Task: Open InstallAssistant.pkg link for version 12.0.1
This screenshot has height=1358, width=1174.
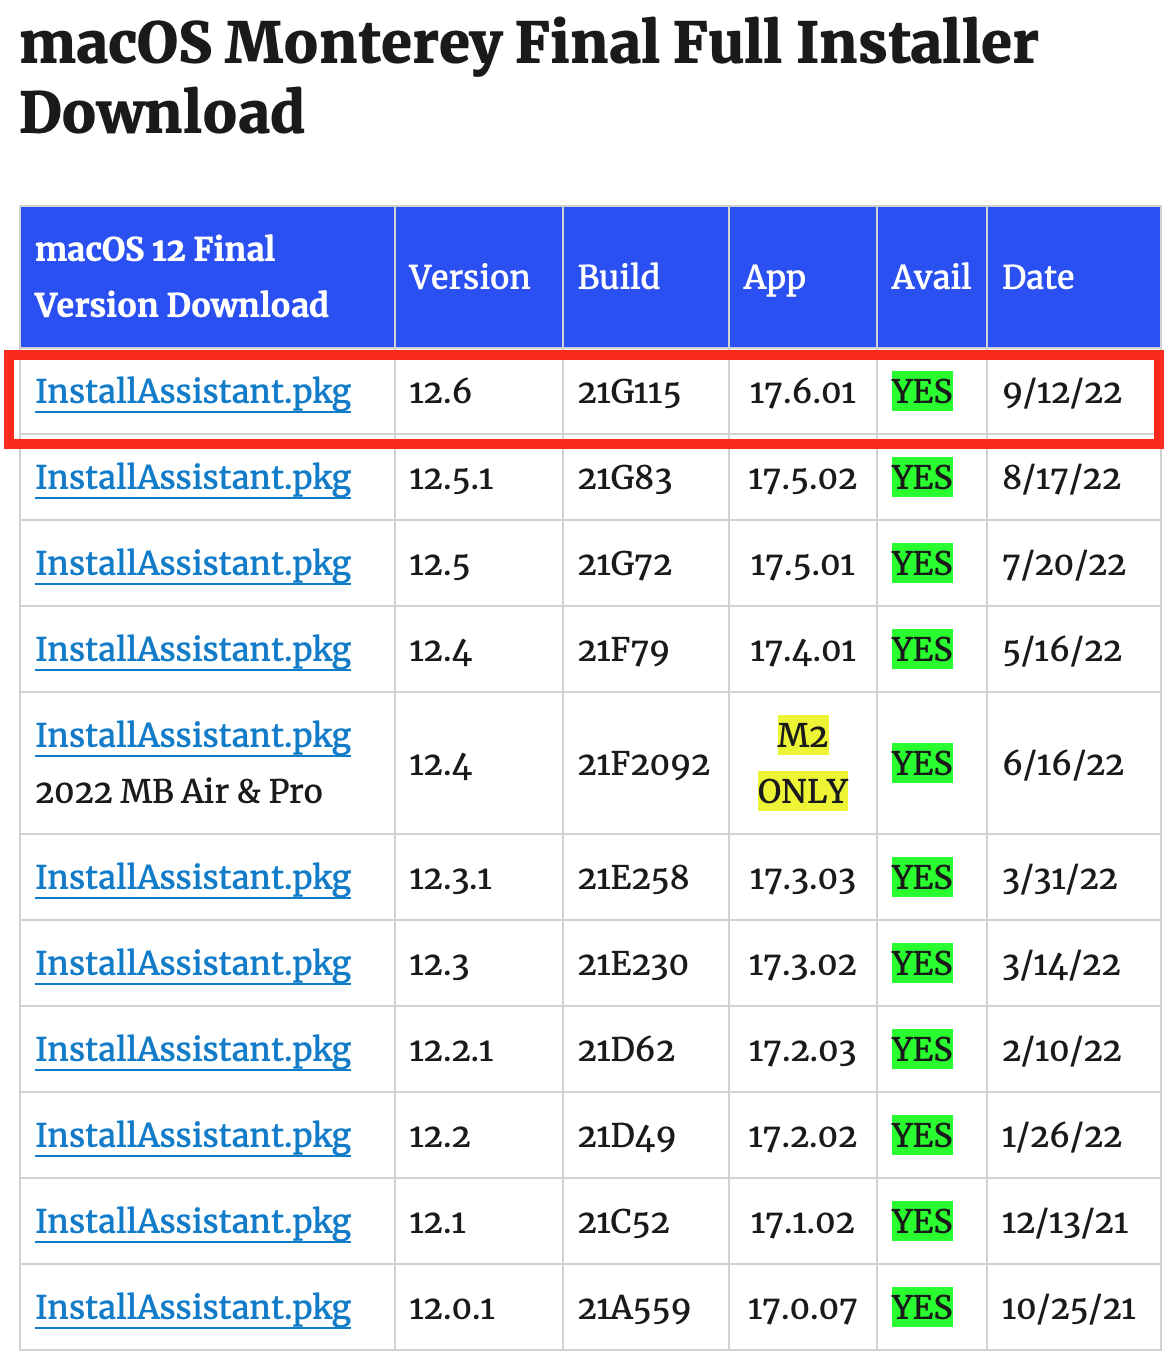Action: [x=193, y=1308]
